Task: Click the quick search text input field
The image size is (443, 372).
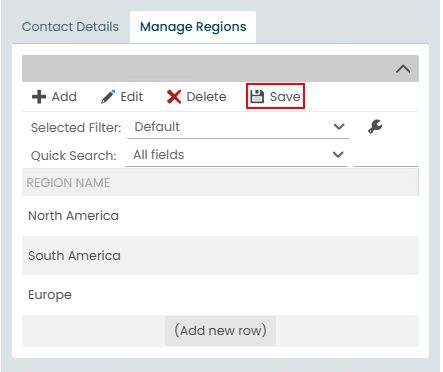Action: (x=386, y=155)
